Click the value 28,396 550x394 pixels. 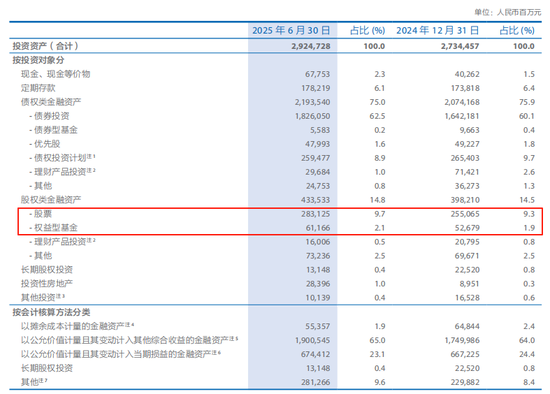point(318,284)
